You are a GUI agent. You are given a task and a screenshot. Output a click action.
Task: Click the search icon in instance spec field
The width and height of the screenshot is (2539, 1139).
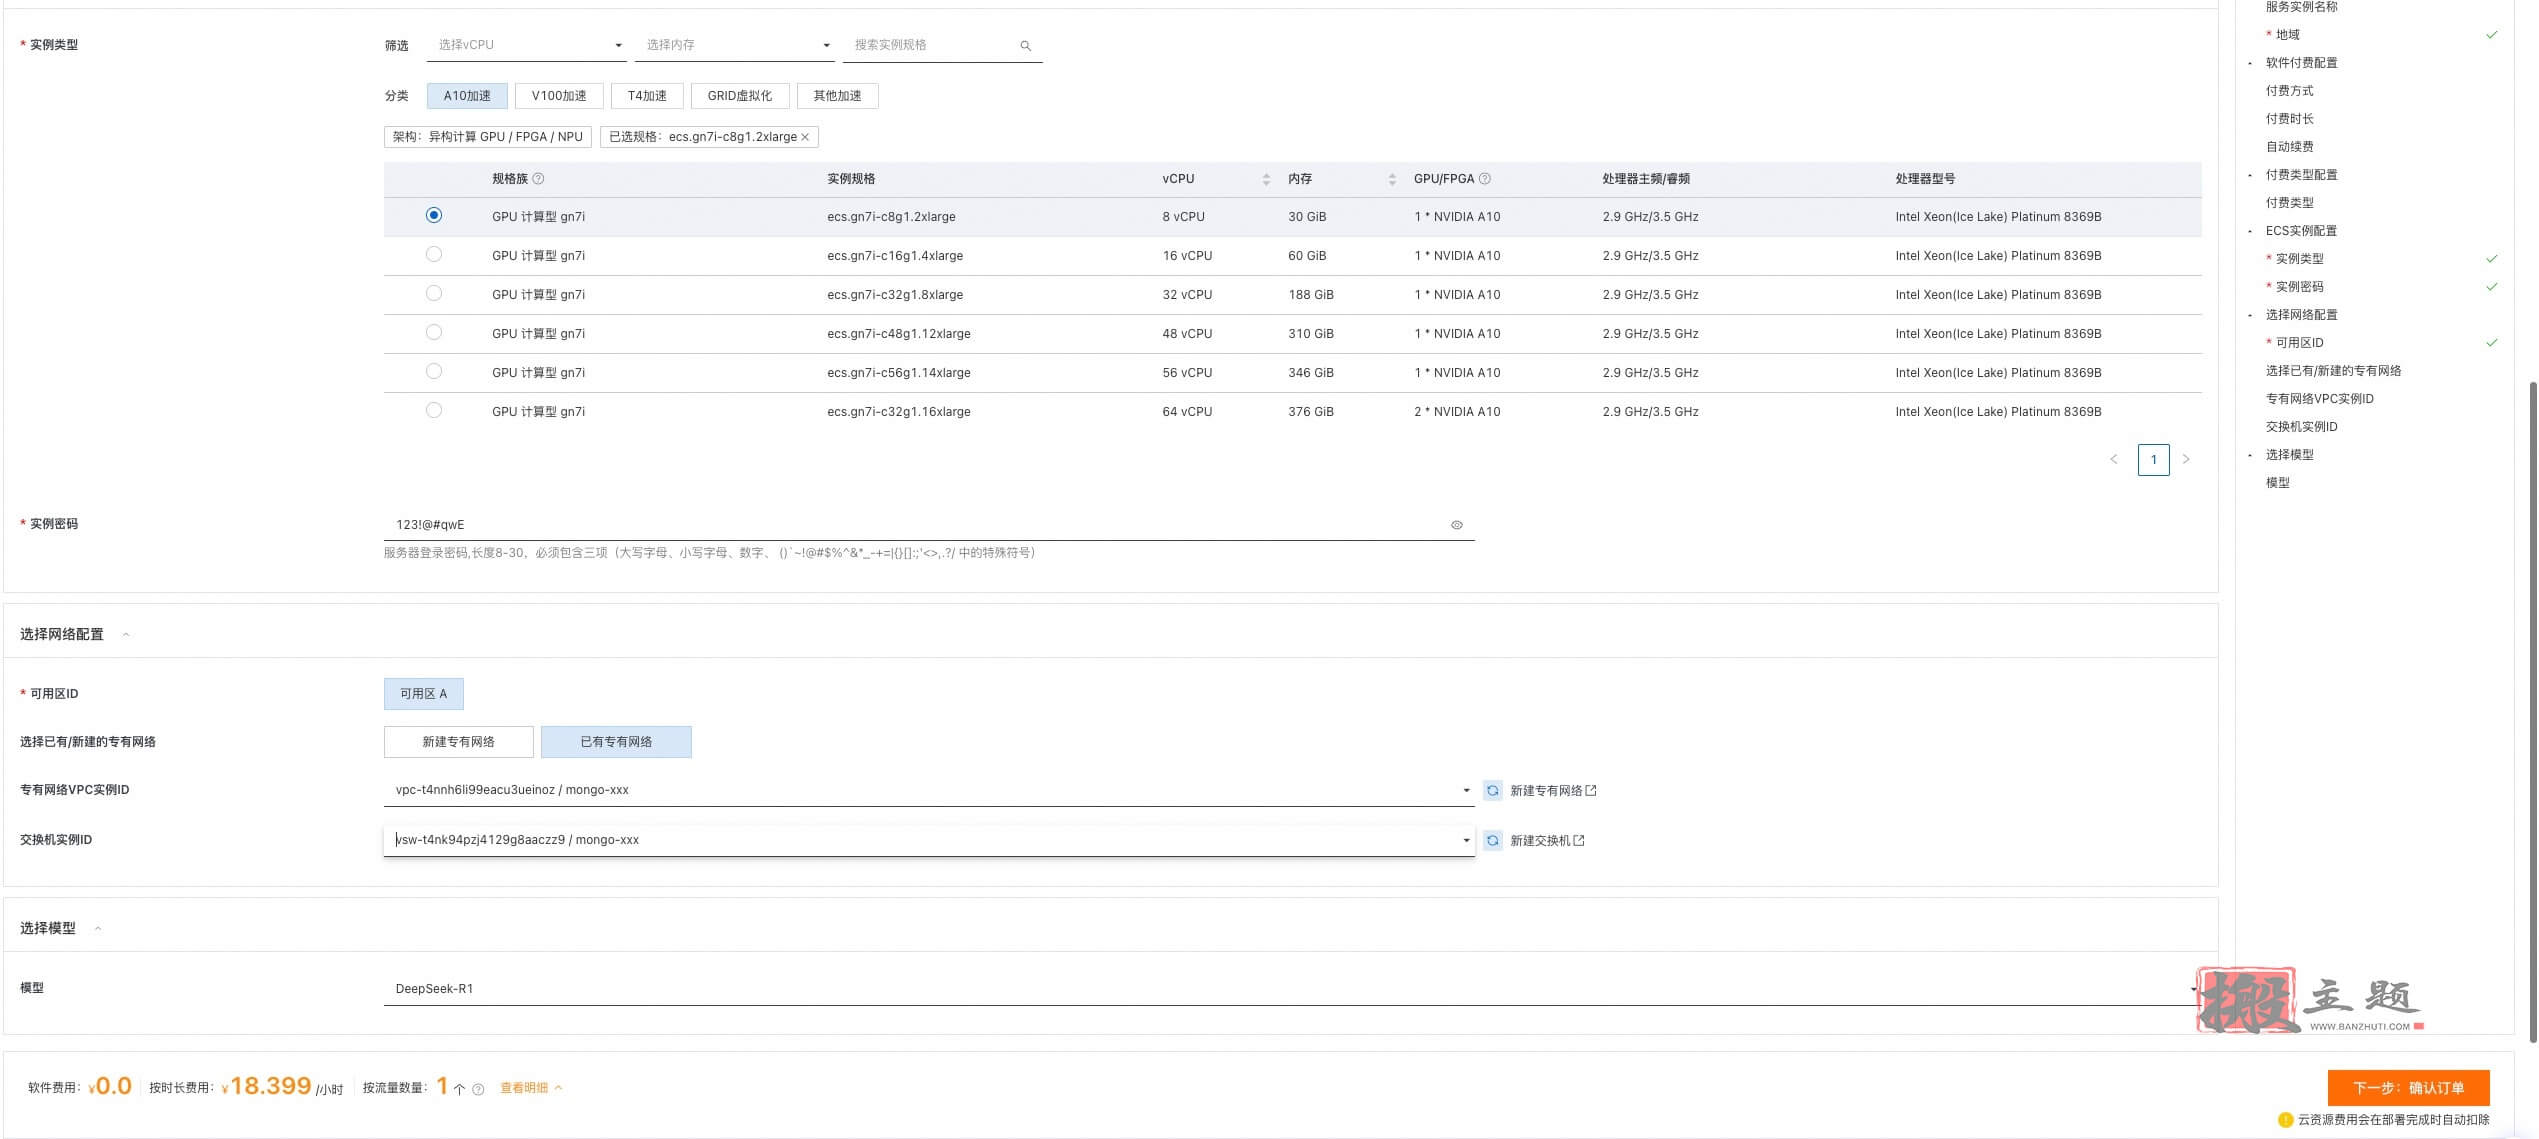[x=1025, y=46]
